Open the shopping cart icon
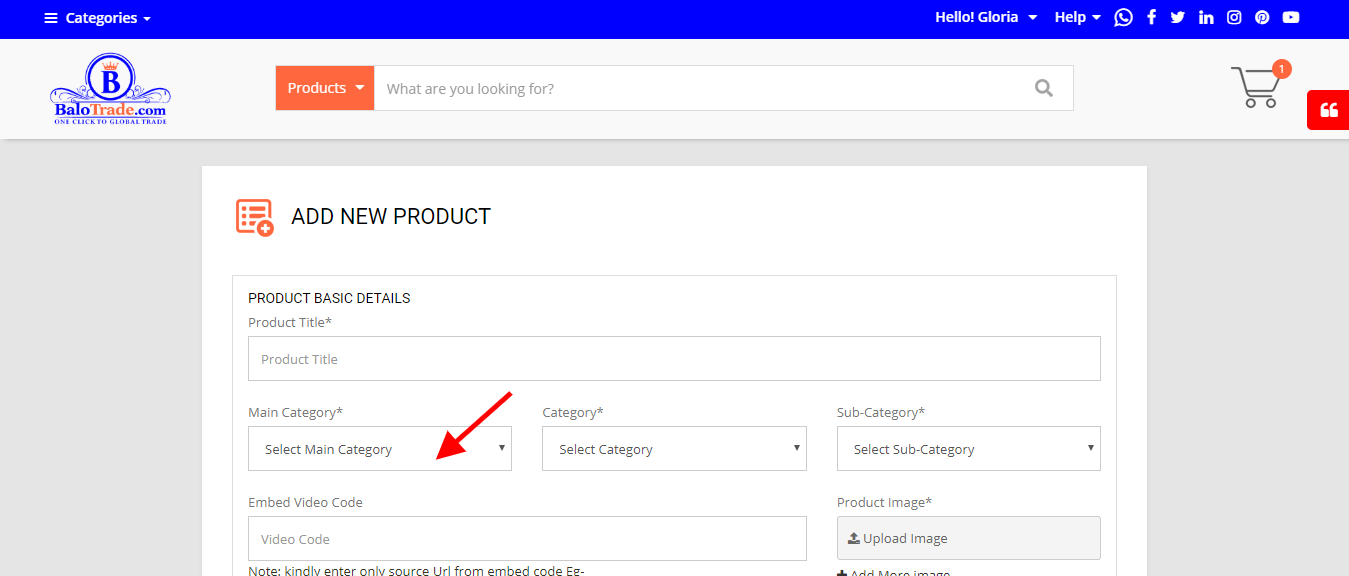 1256,88
